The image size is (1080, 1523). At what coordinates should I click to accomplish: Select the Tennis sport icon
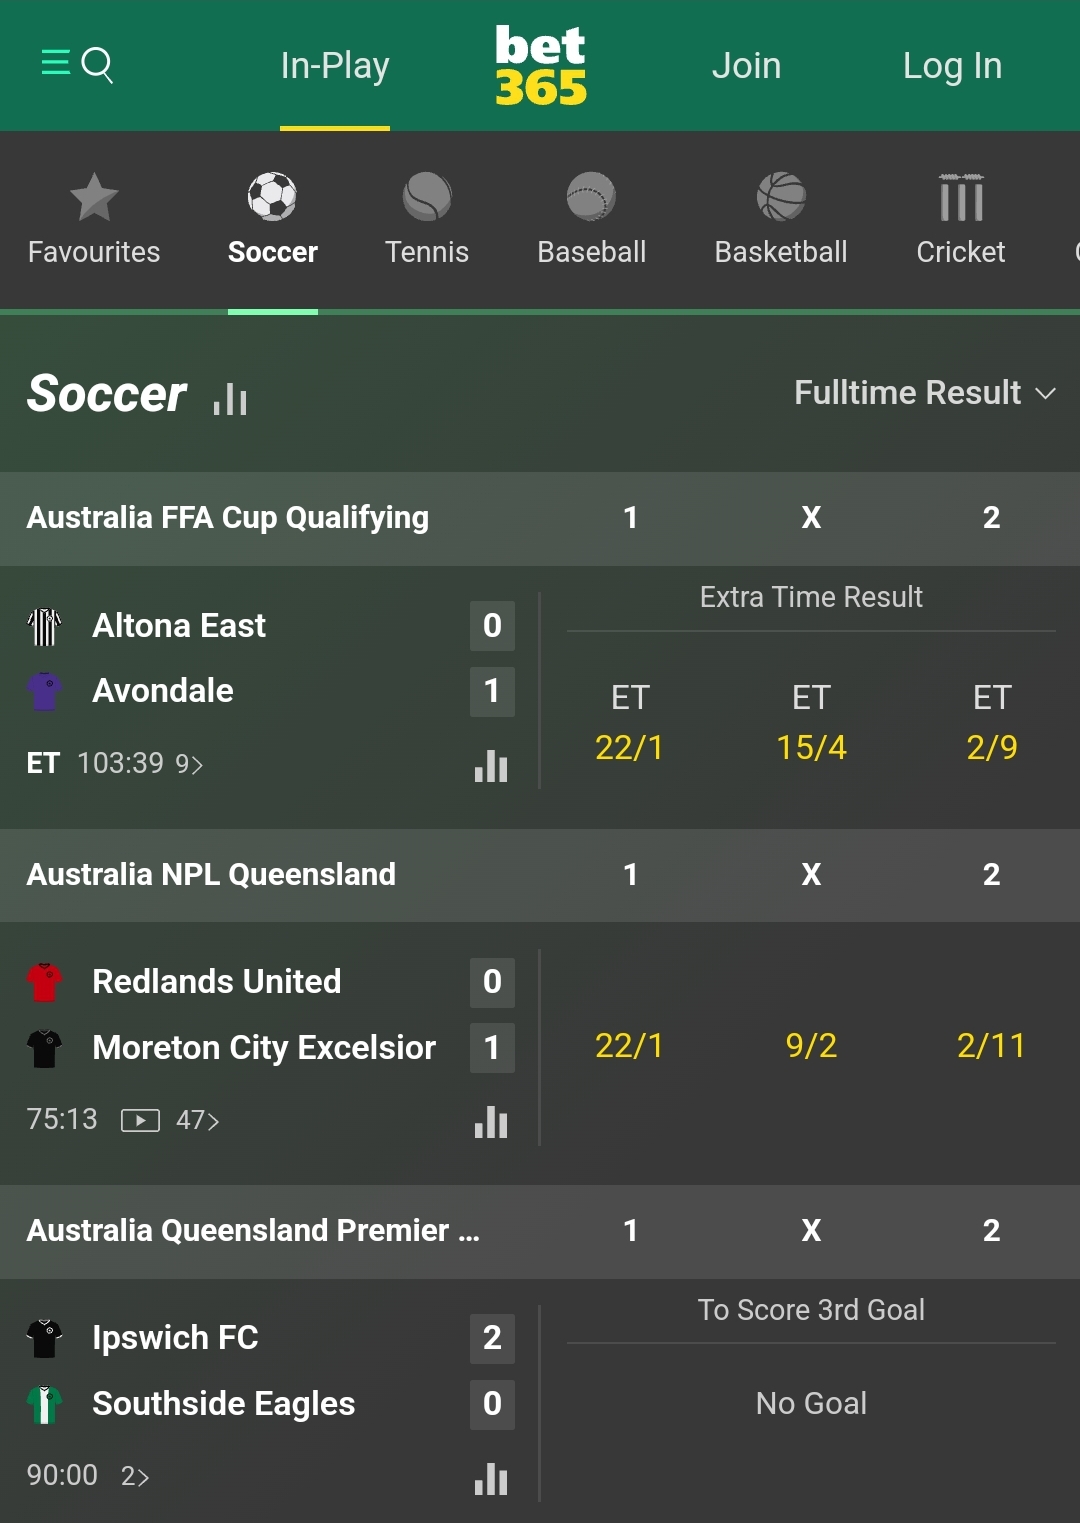click(x=427, y=197)
